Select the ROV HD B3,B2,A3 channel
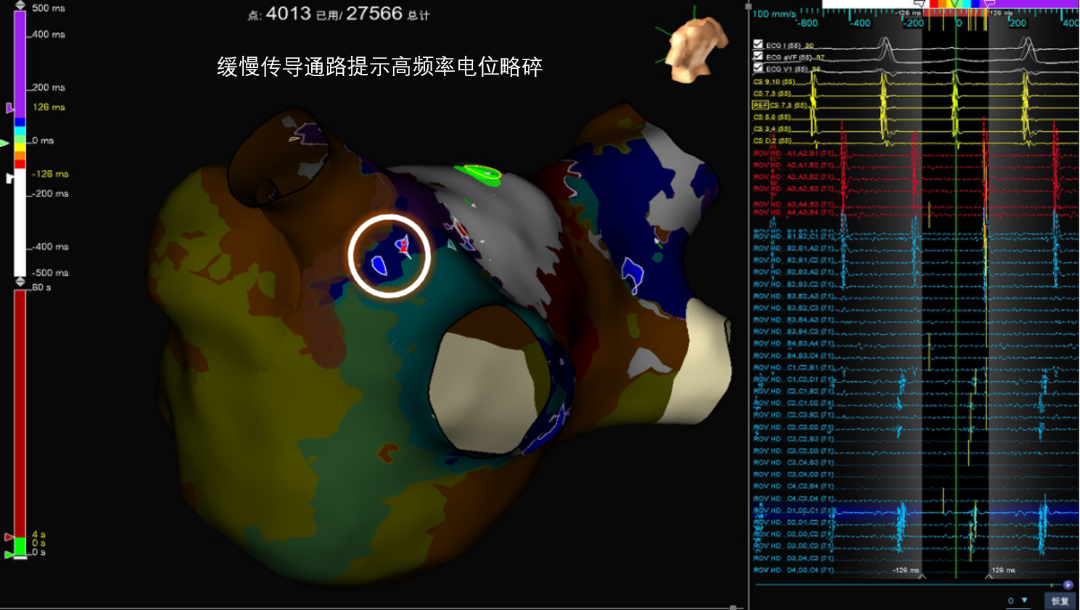 coord(793,296)
